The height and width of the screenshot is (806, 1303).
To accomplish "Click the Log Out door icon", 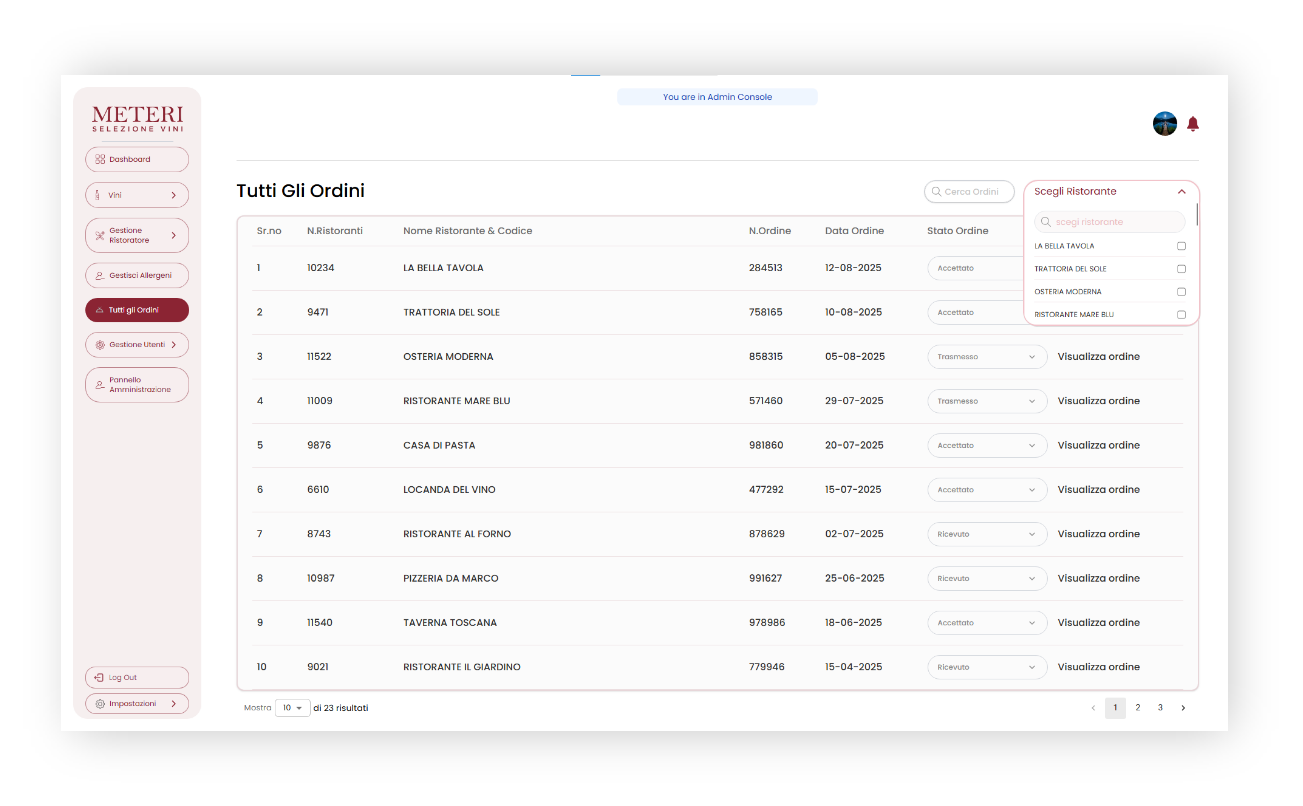I will pyautogui.click(x=100, y=678).
